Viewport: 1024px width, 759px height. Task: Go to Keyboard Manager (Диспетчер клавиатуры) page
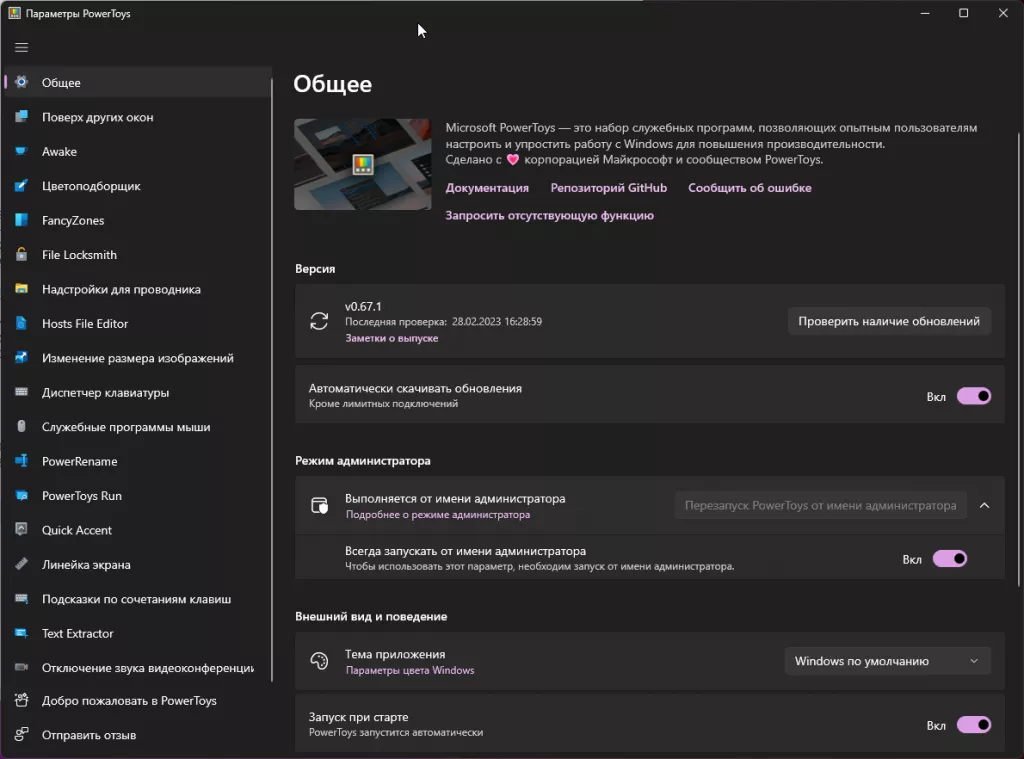pyautogui.click(x=105, y=393)
